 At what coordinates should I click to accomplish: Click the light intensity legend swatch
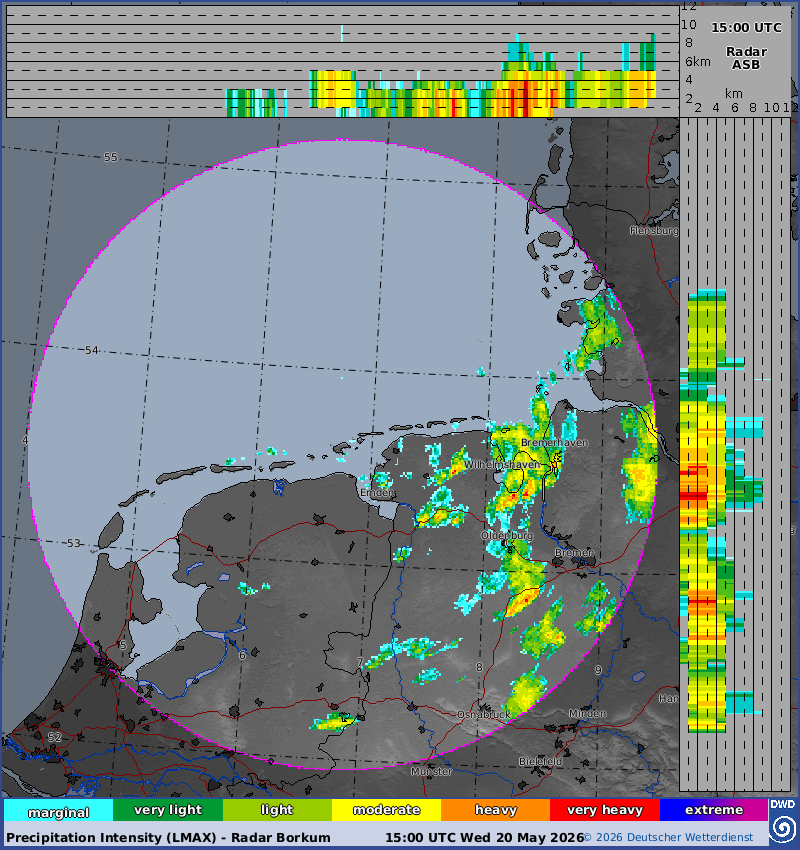[x=277, y=810]
